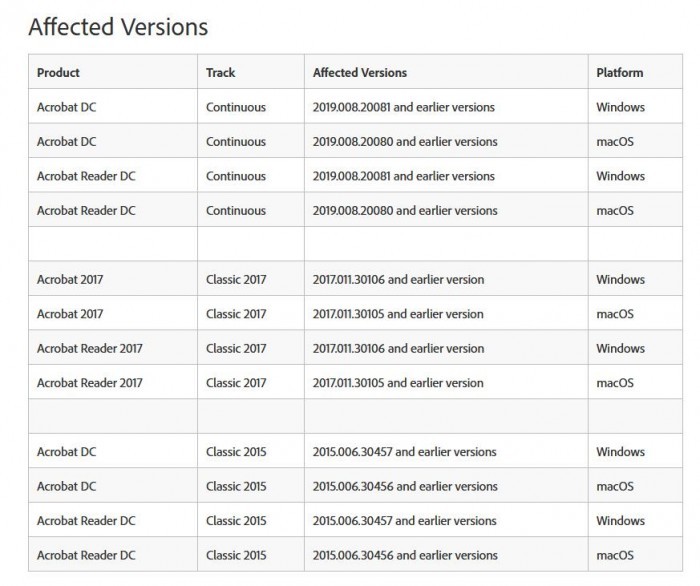This screenshot has width=700, height=586.
Task: Click Classic 2017 track for Acrobat 2017 macOS
Action: (x=236, y=314)
